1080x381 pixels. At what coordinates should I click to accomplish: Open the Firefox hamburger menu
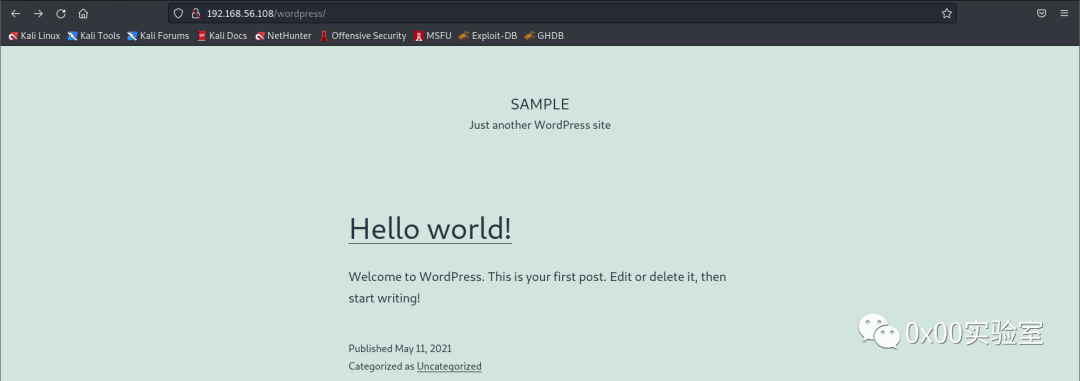tap(1065, 13)
